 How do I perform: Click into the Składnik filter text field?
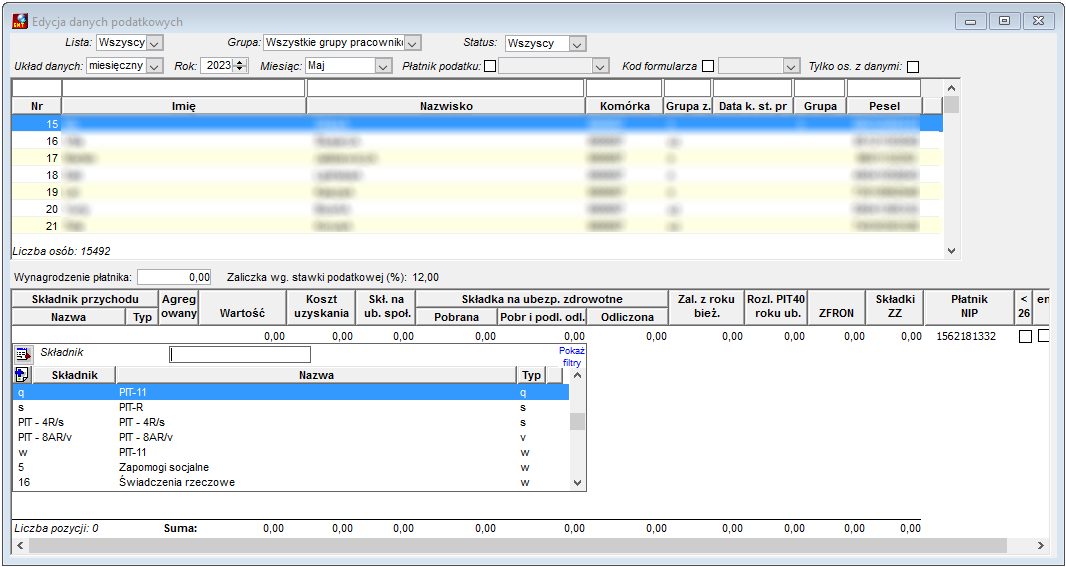pos(240,354)
